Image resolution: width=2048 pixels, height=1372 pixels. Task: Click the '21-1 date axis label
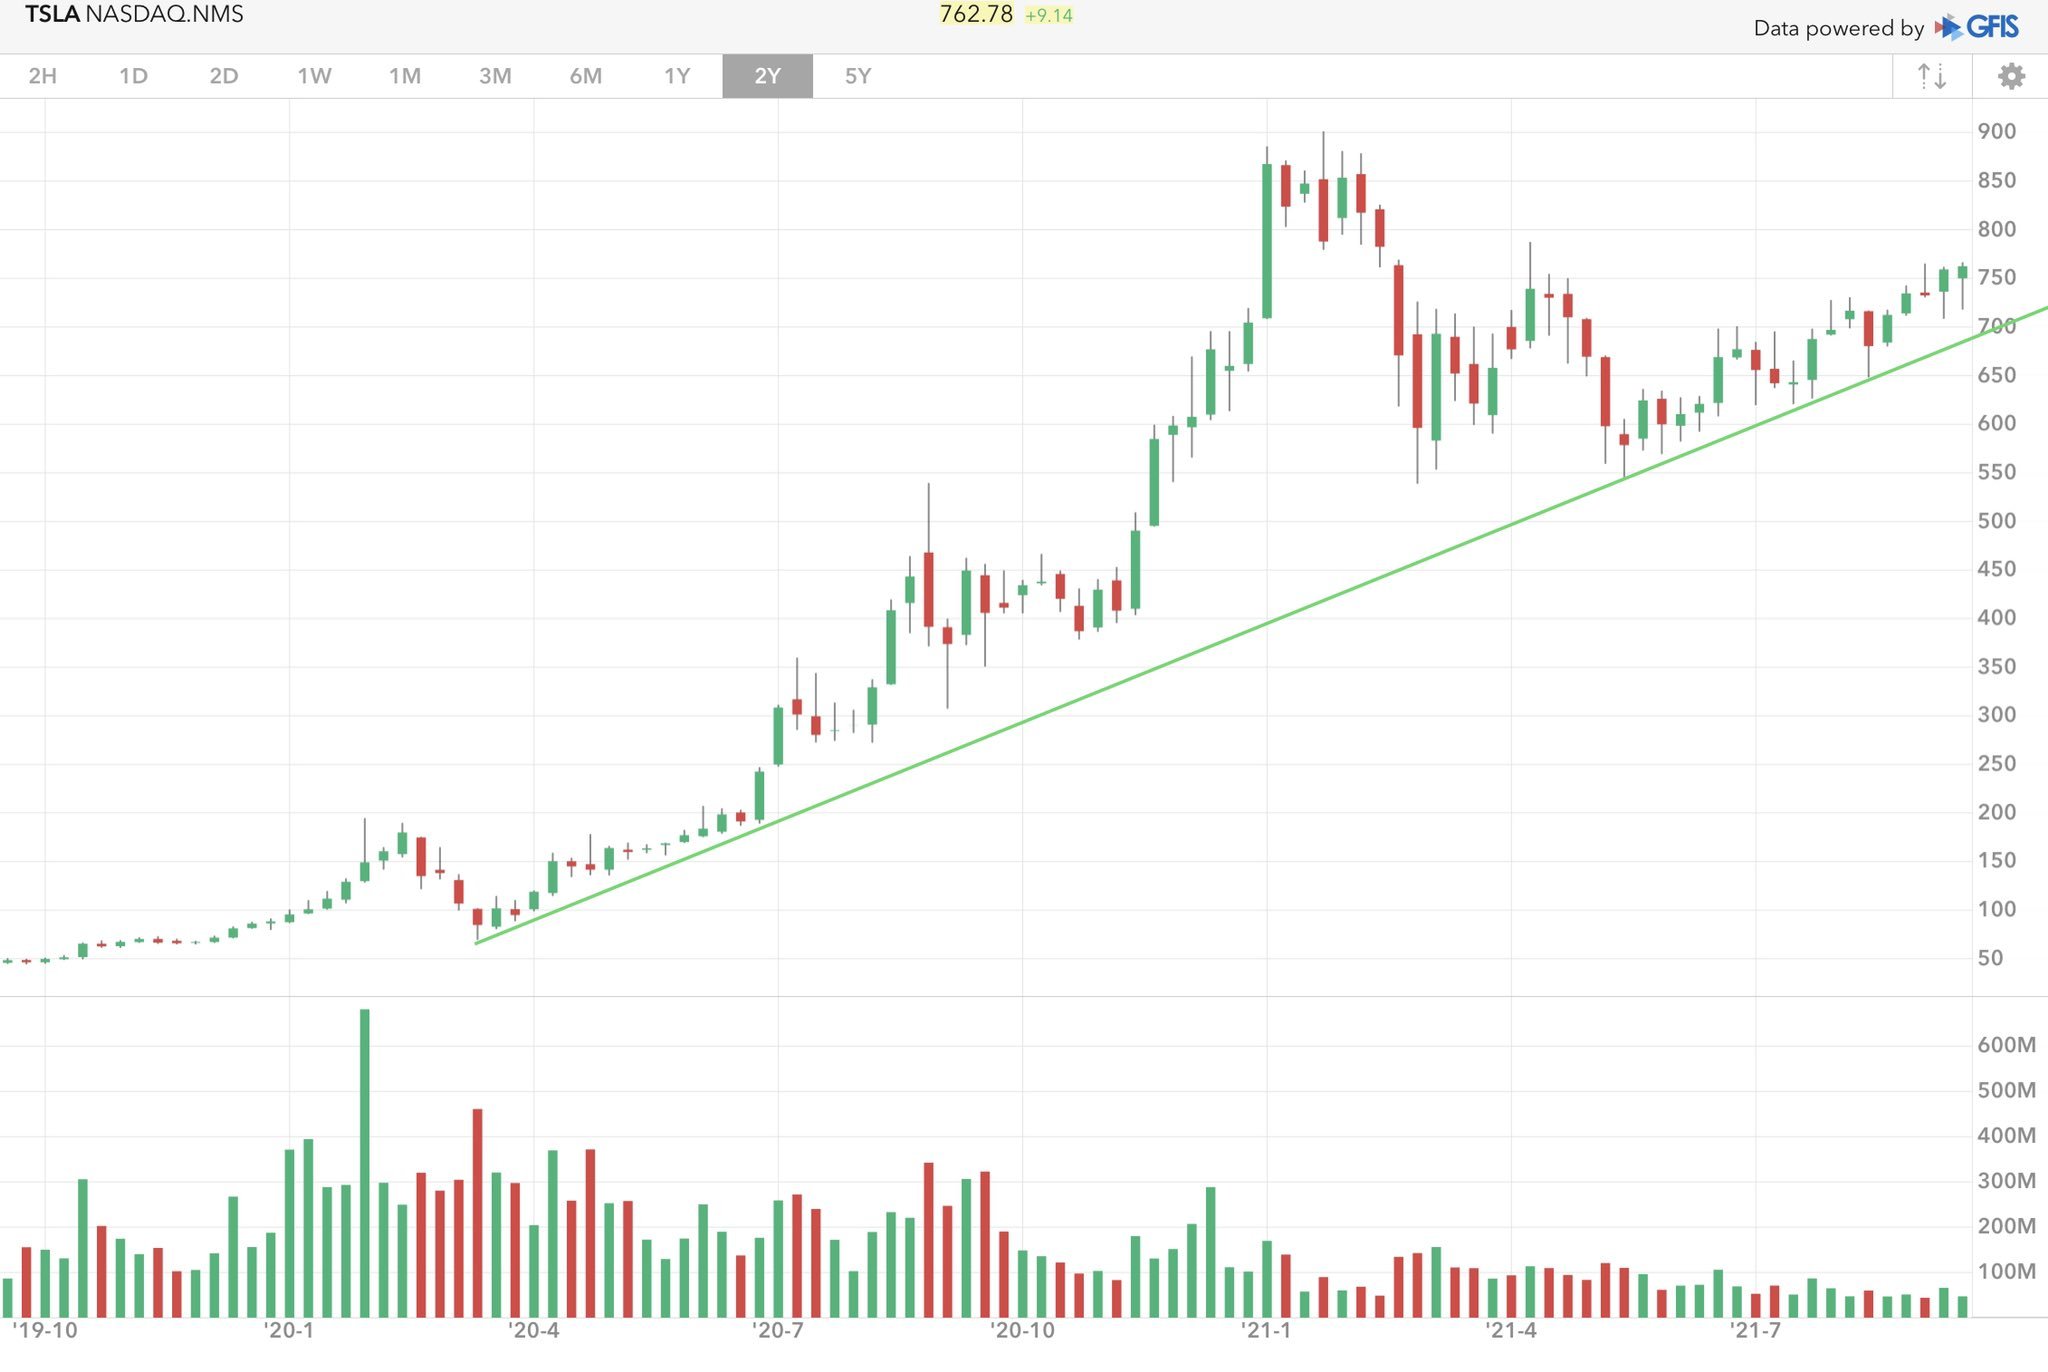coord(1266,1330)
